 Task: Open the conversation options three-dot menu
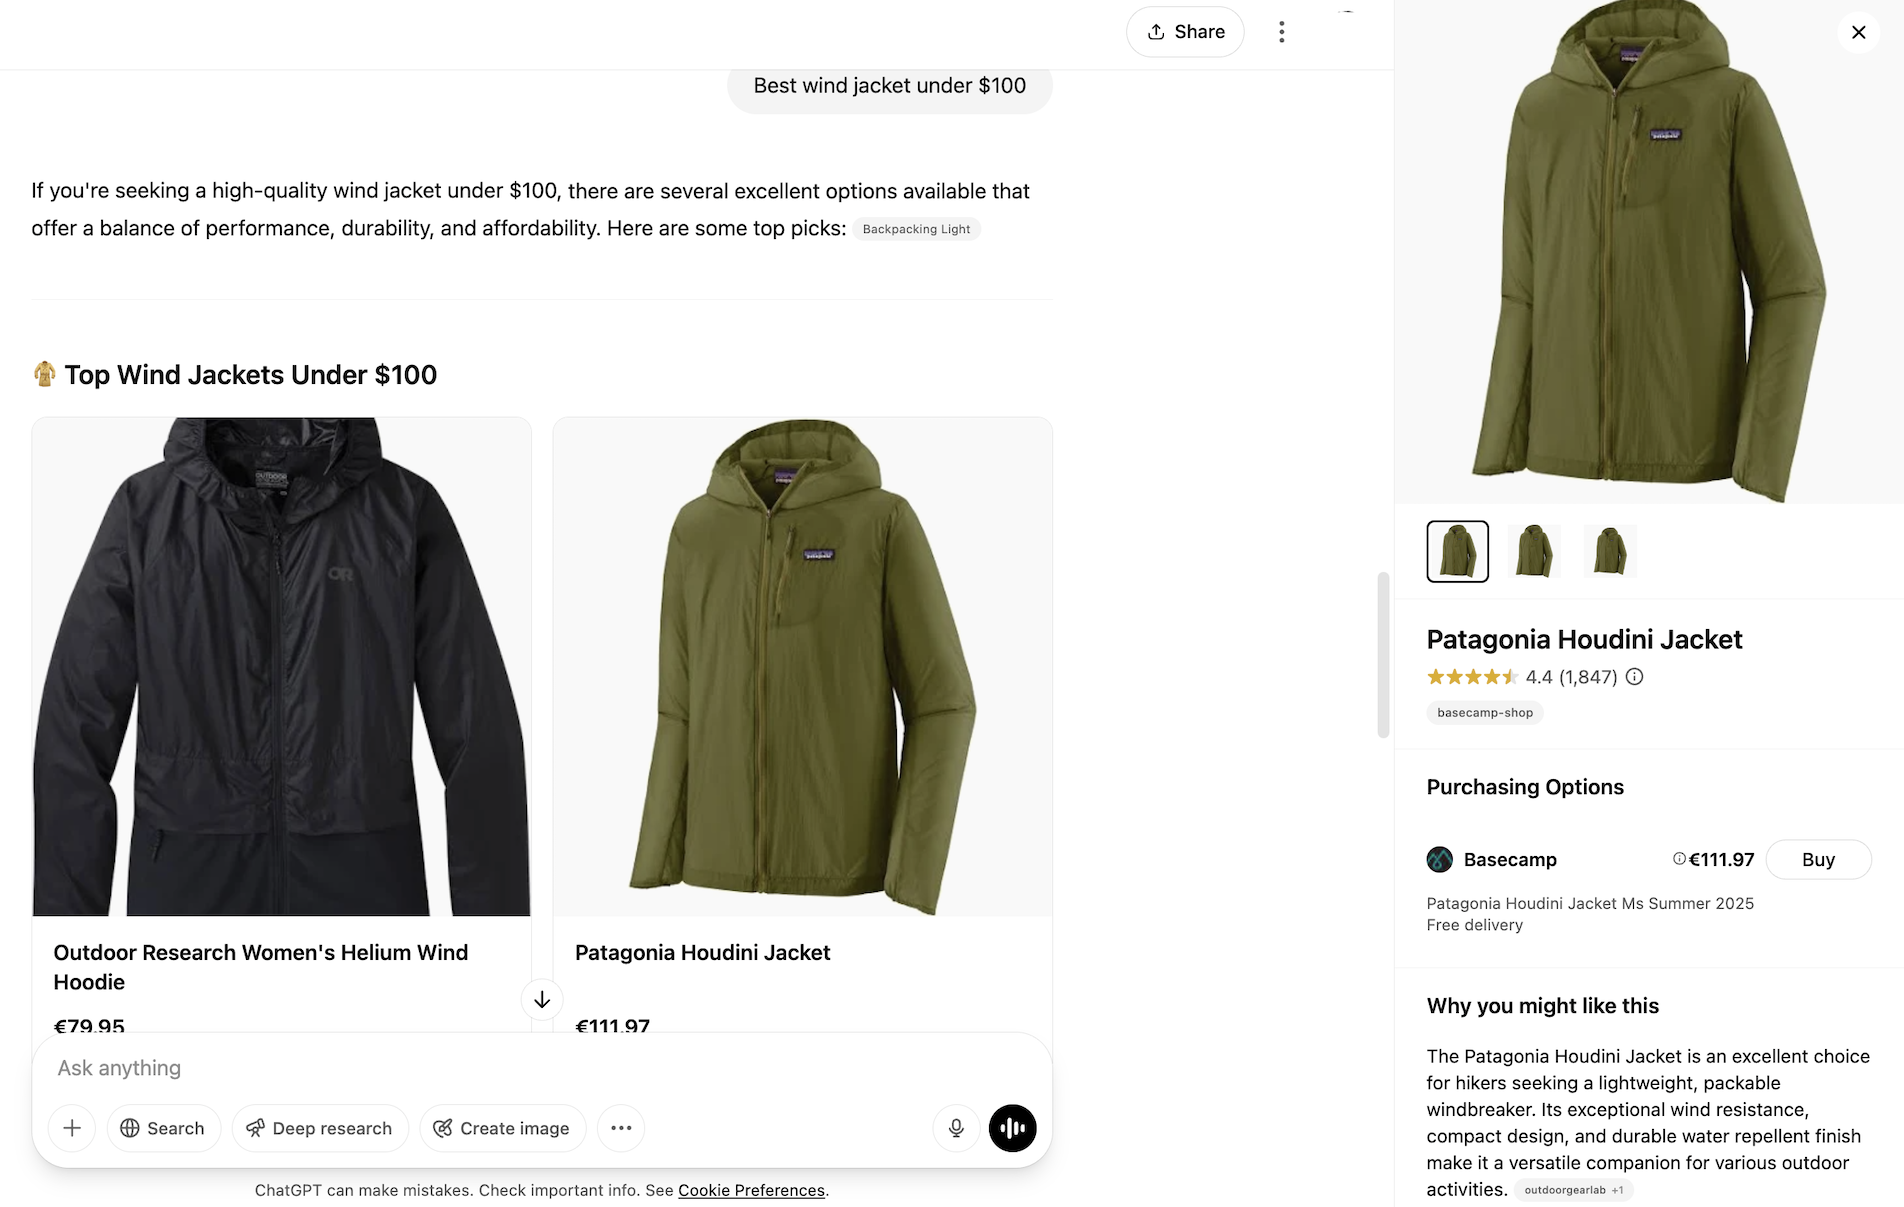[1281, 31]
